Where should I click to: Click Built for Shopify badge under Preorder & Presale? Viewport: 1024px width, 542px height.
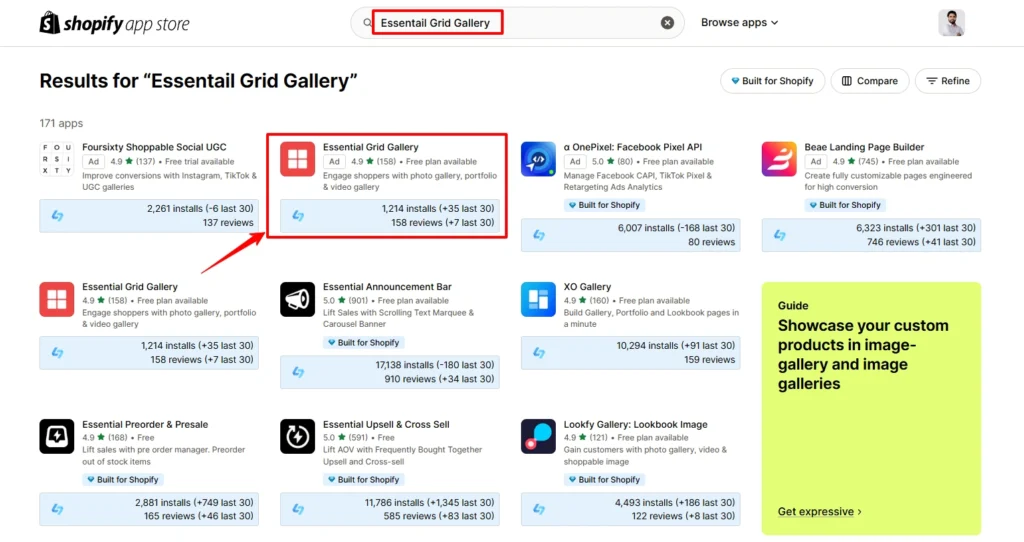123,480
